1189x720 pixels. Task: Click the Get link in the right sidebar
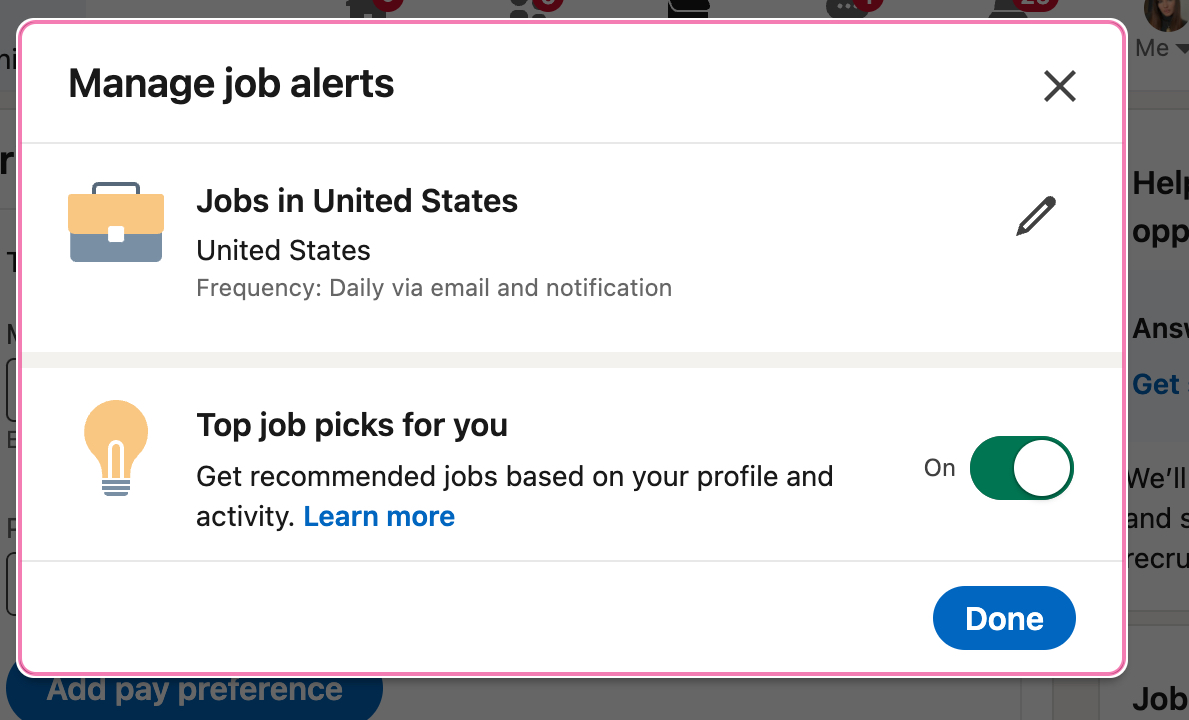tap(1156, 384)
